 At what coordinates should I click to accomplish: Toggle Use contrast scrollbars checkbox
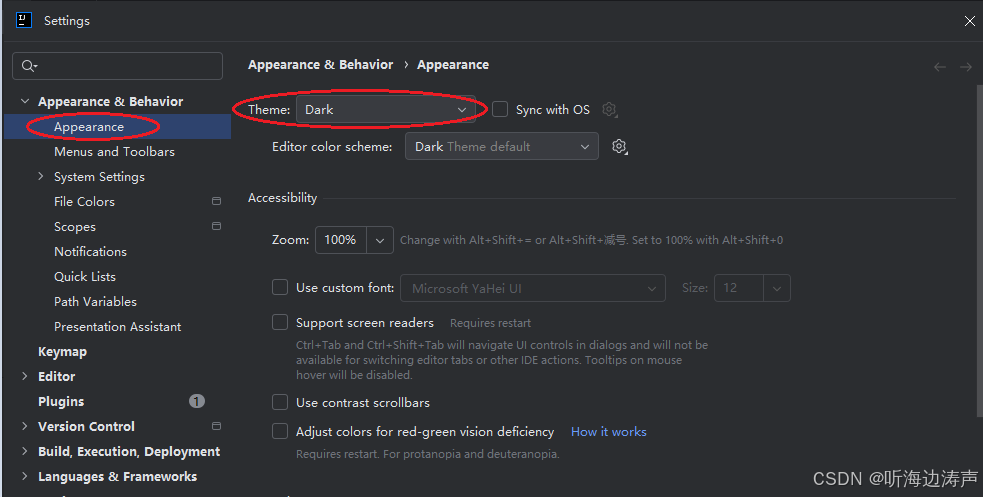280,402
